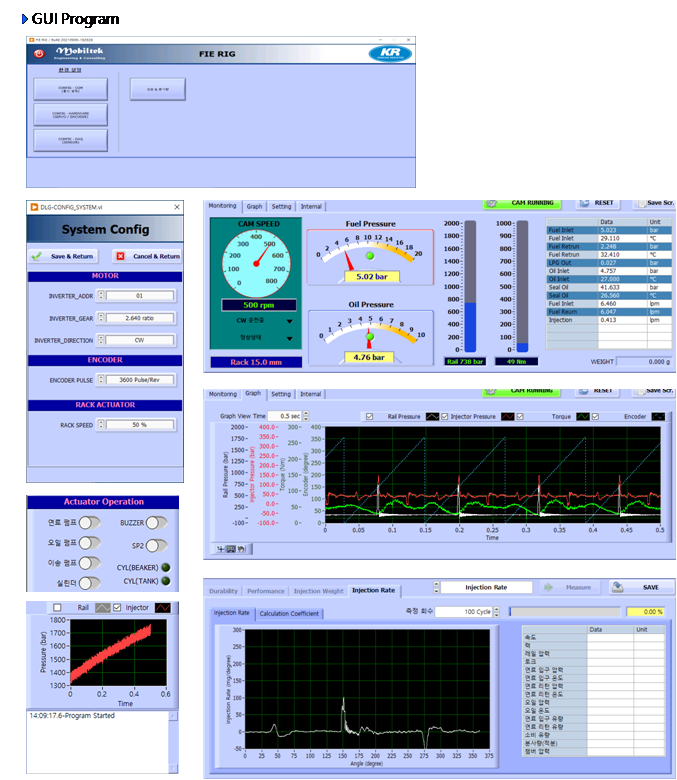This screenshot has width=677, height=780.
Task: Click the WEIGHT 0.000 g field
Action: tap(645, 362)
